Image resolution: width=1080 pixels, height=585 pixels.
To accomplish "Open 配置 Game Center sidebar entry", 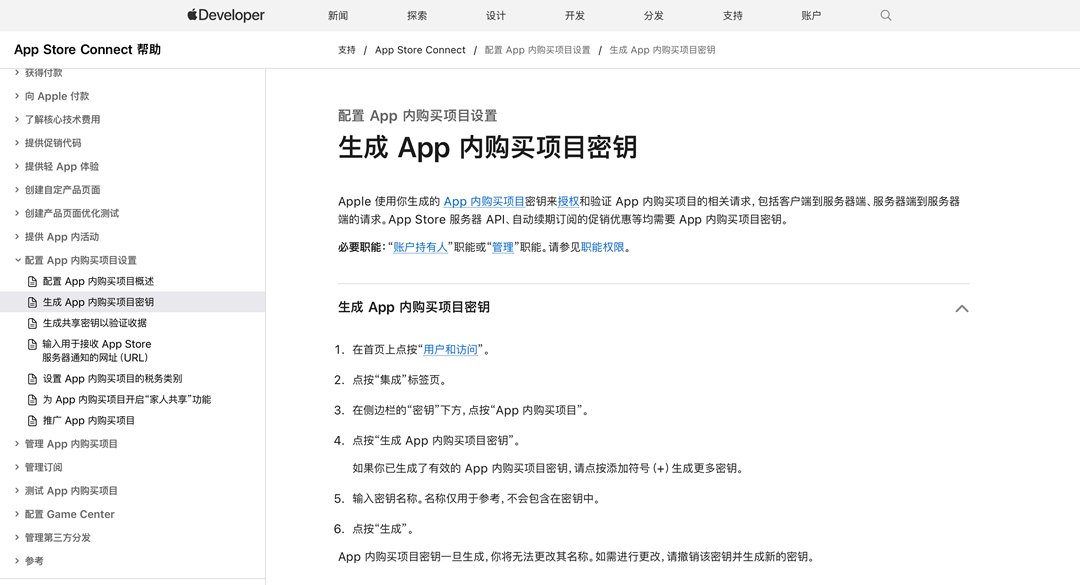I will coord(70,514).
